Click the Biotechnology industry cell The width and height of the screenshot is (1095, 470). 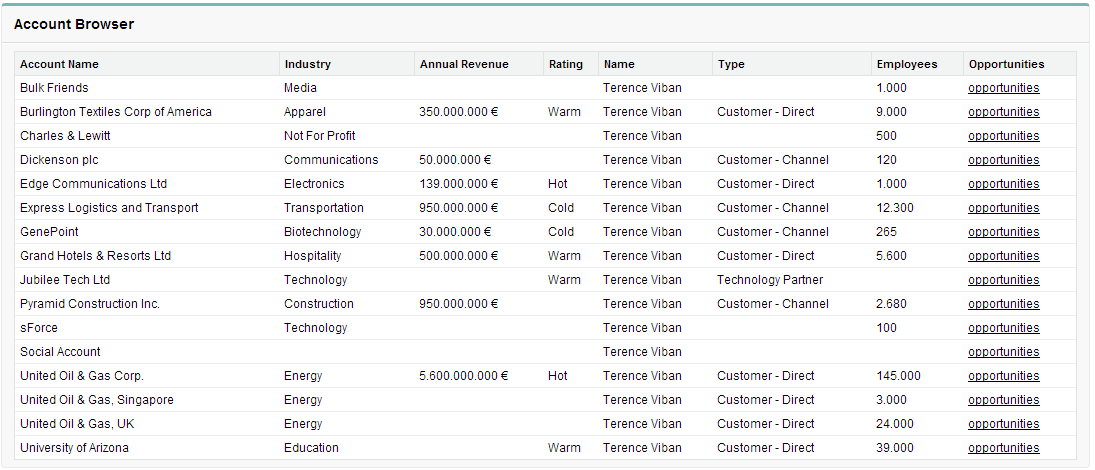323,232
